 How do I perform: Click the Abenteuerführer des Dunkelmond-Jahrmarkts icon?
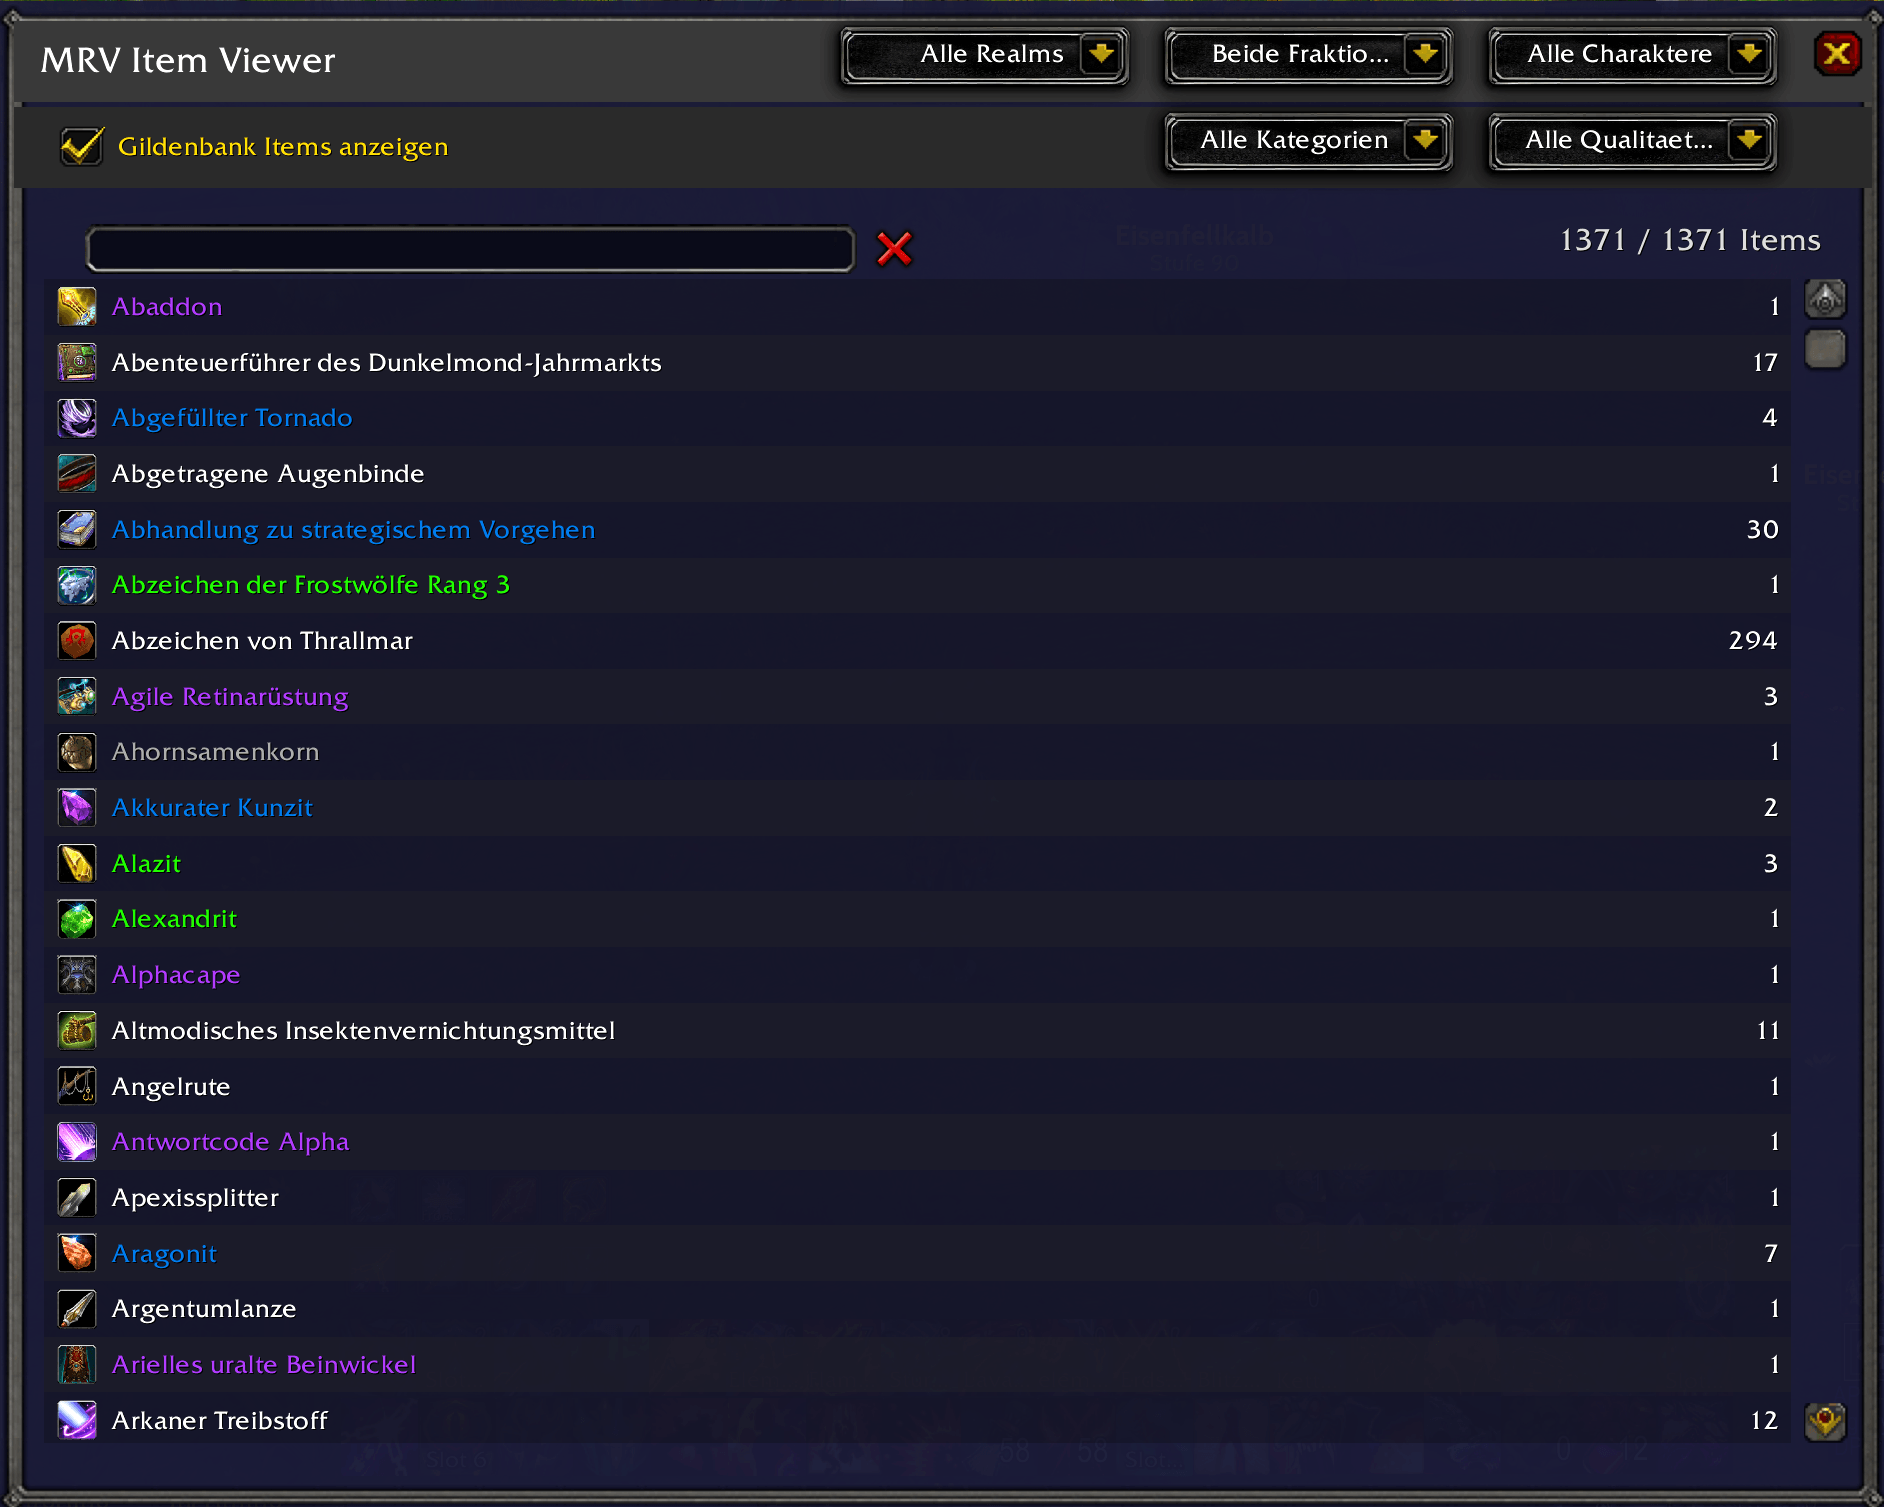click(x=77, y=362)
